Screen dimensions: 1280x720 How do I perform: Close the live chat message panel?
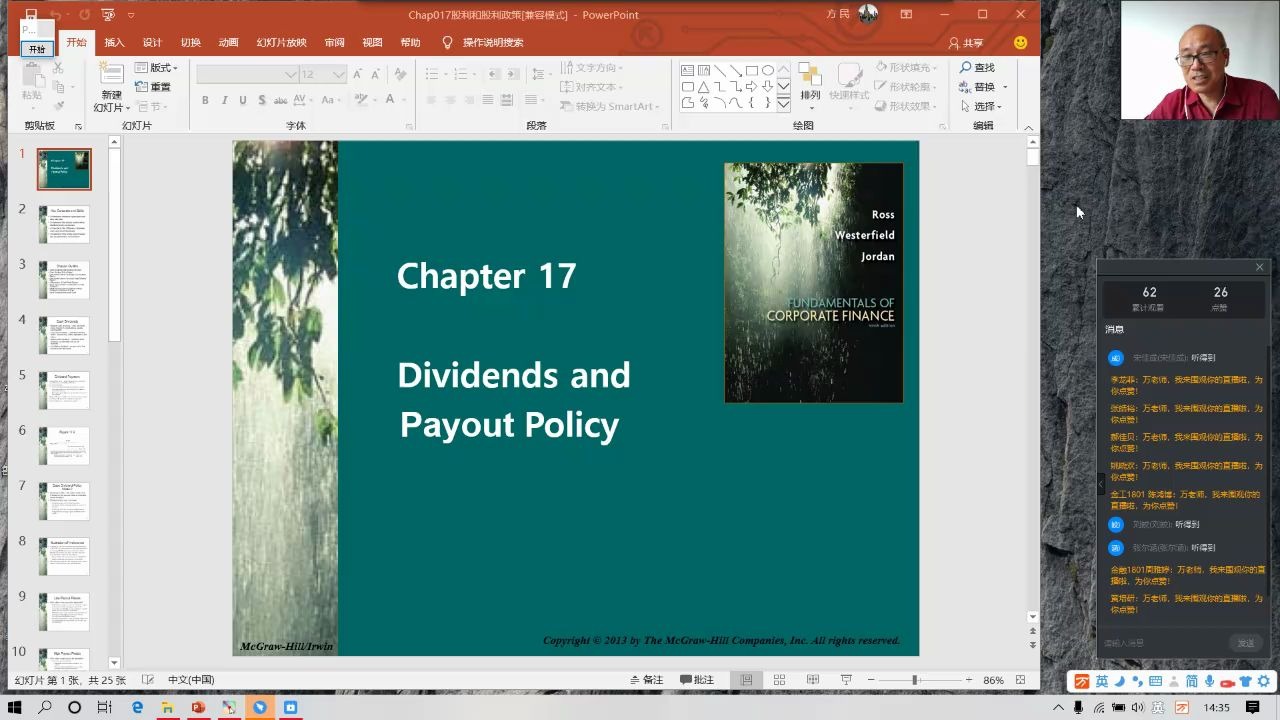pyautogui.click(x=1259, y=267)
